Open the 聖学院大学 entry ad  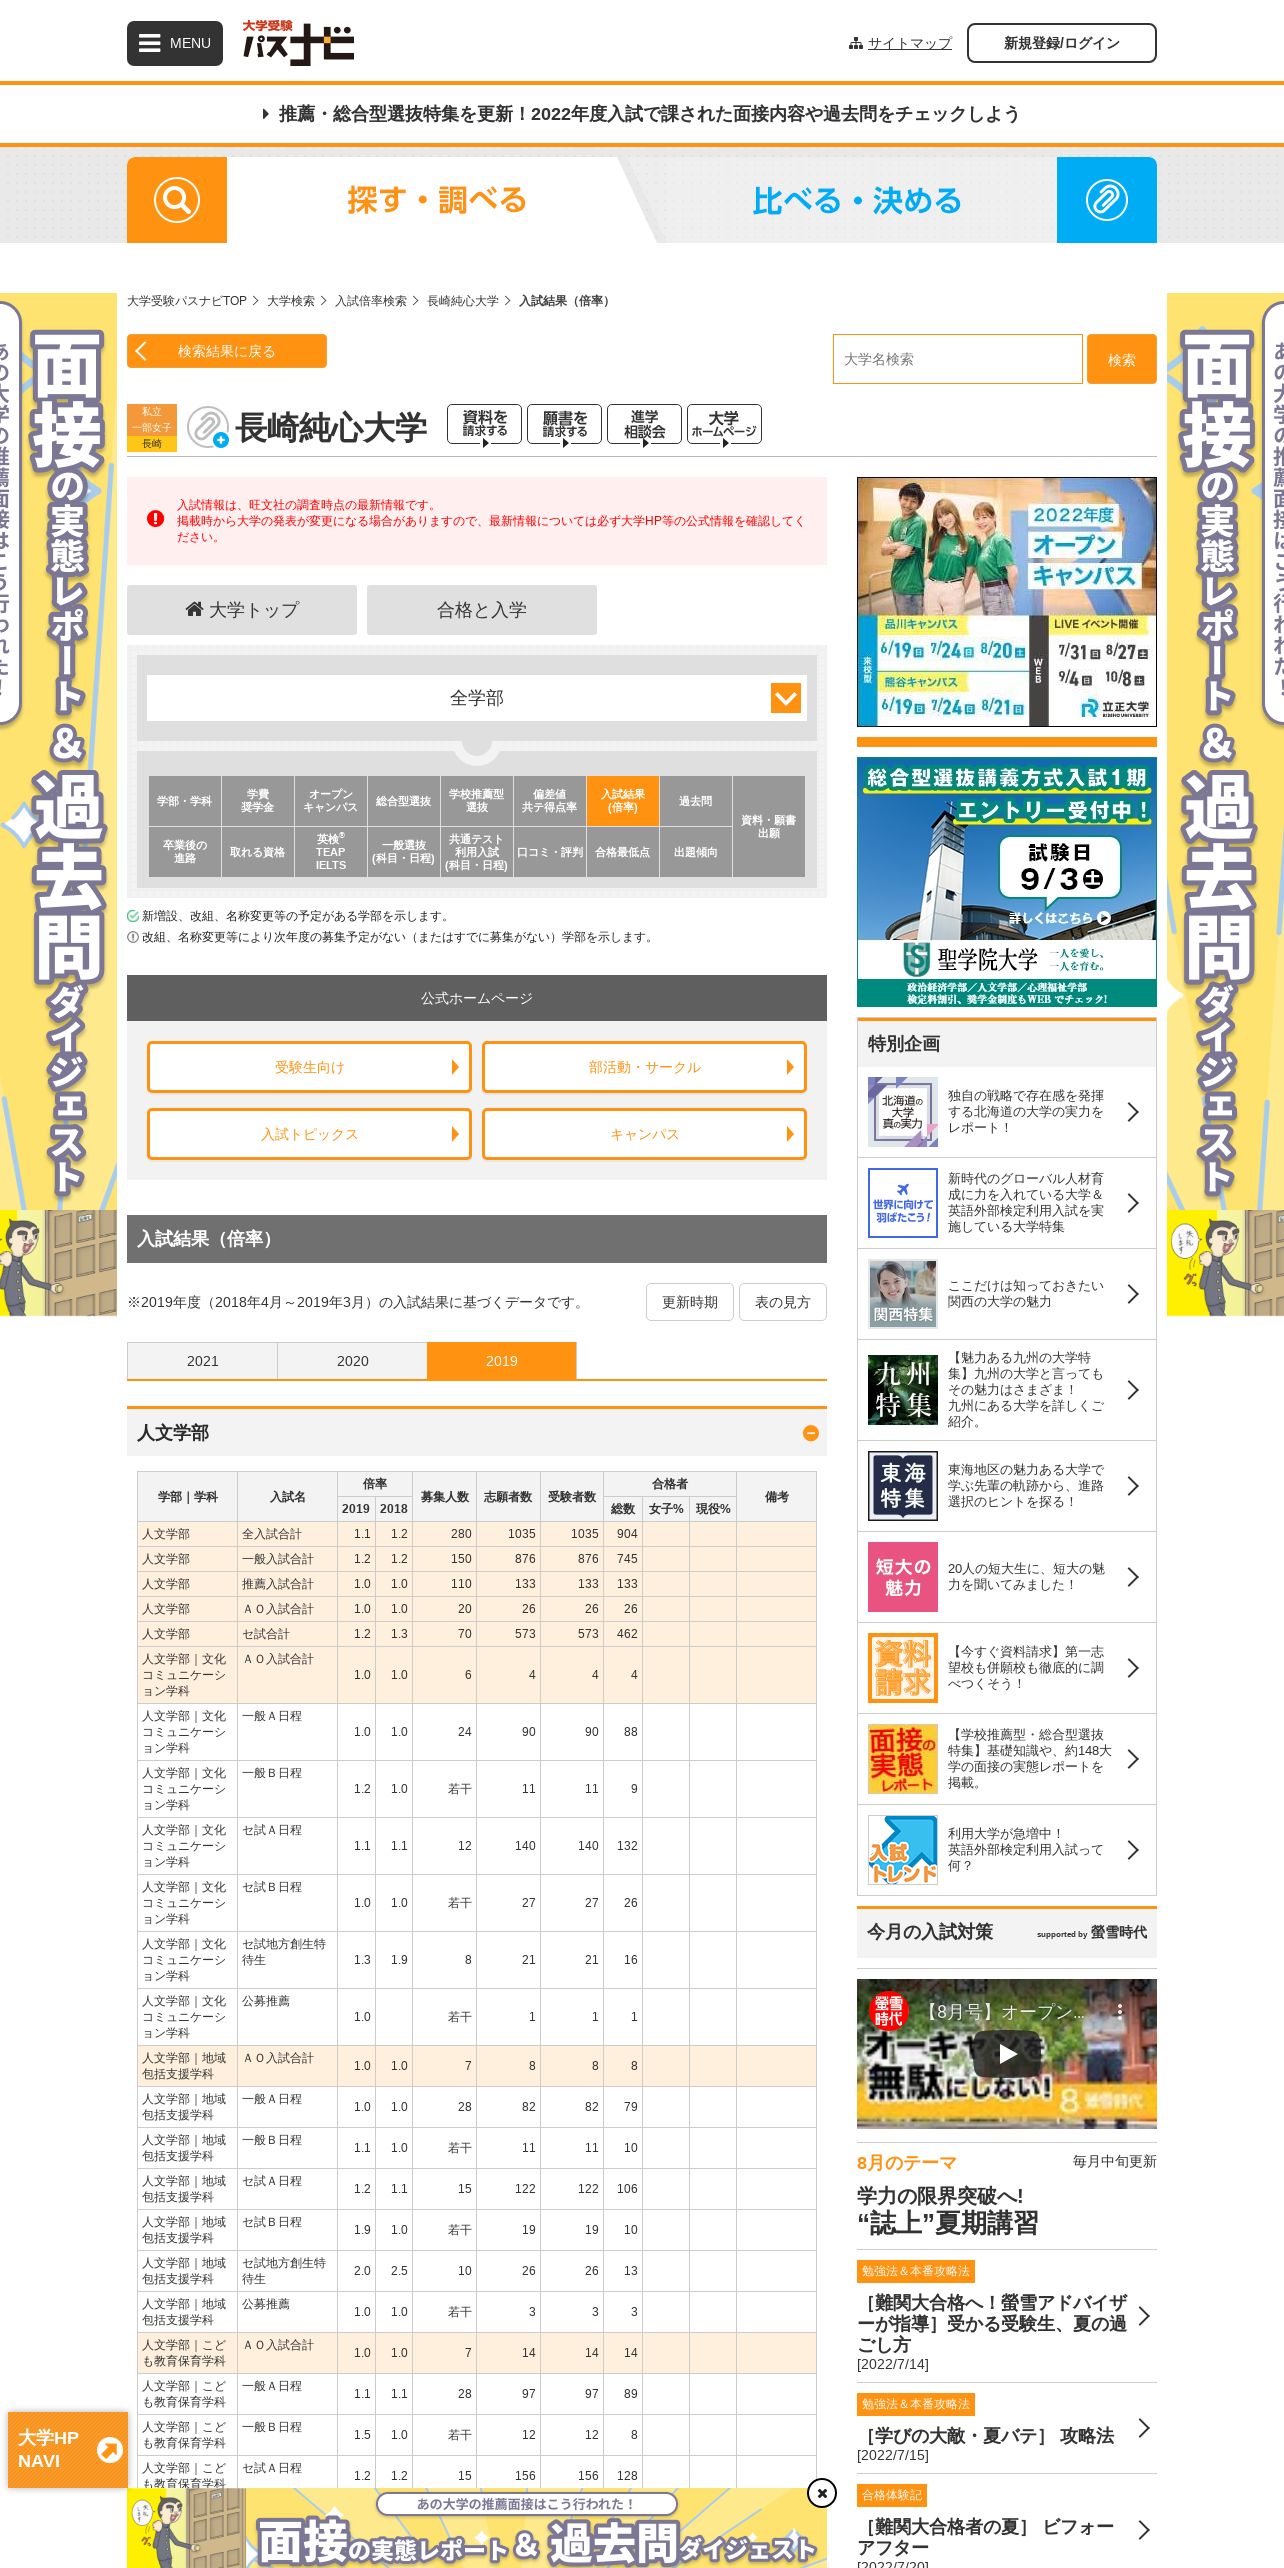[1007, 882]
